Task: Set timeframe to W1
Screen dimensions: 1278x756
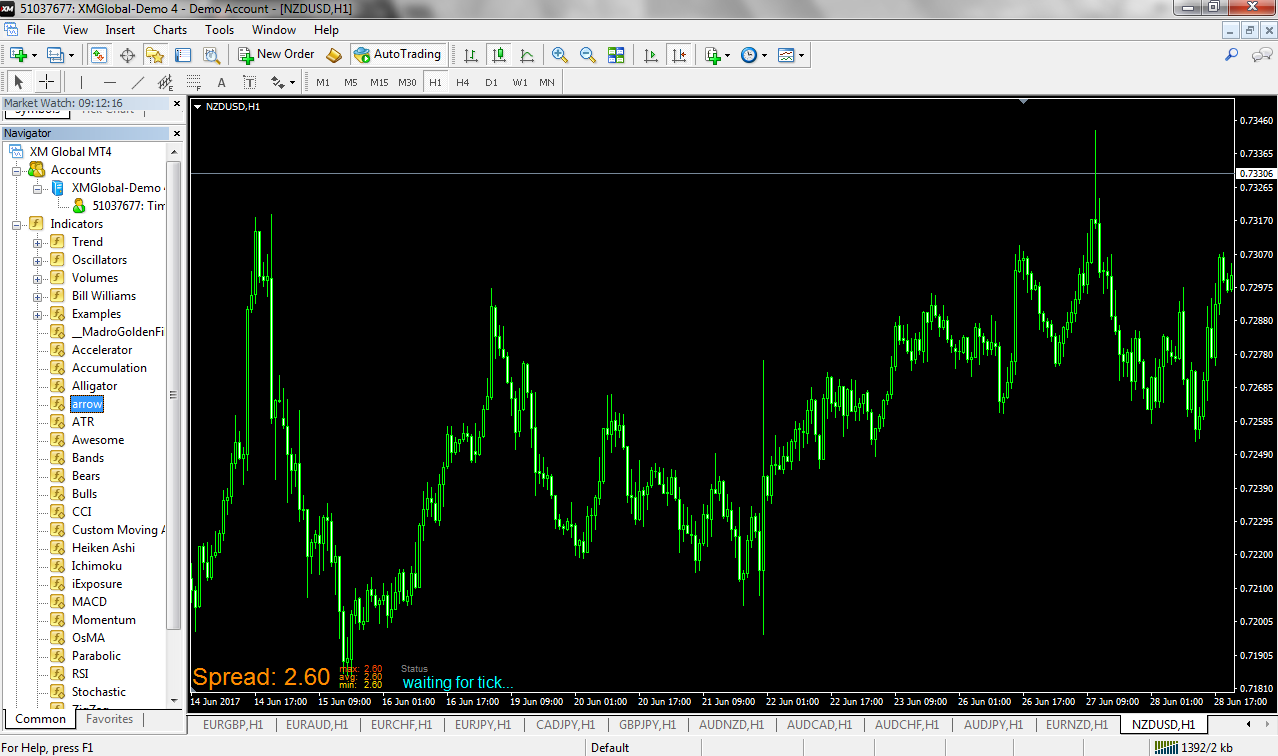Action: (x=520, y=82)
